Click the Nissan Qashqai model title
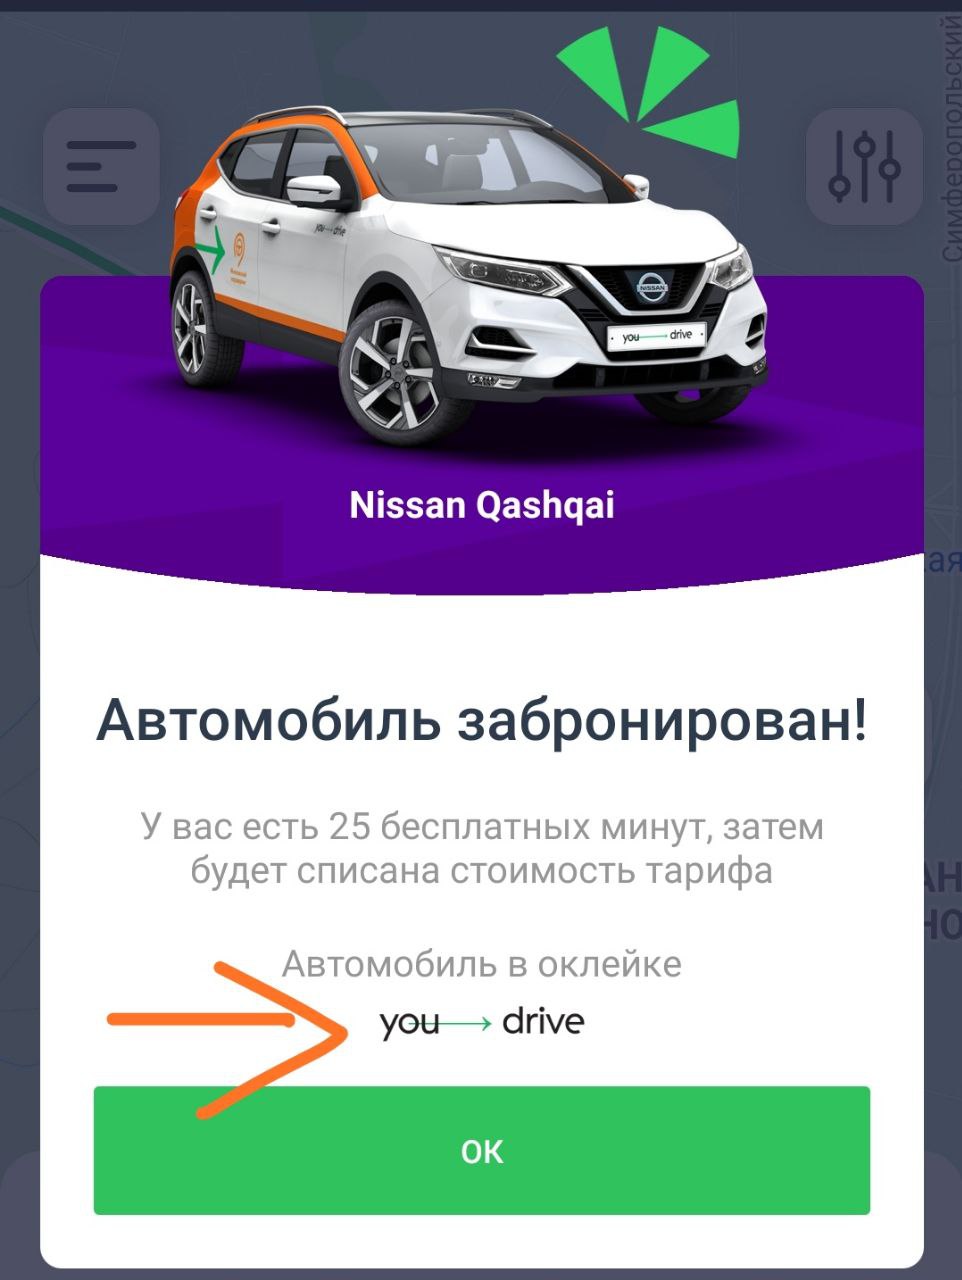Image resolution: width=962 pixels, height=1280 pixels. 482,505
